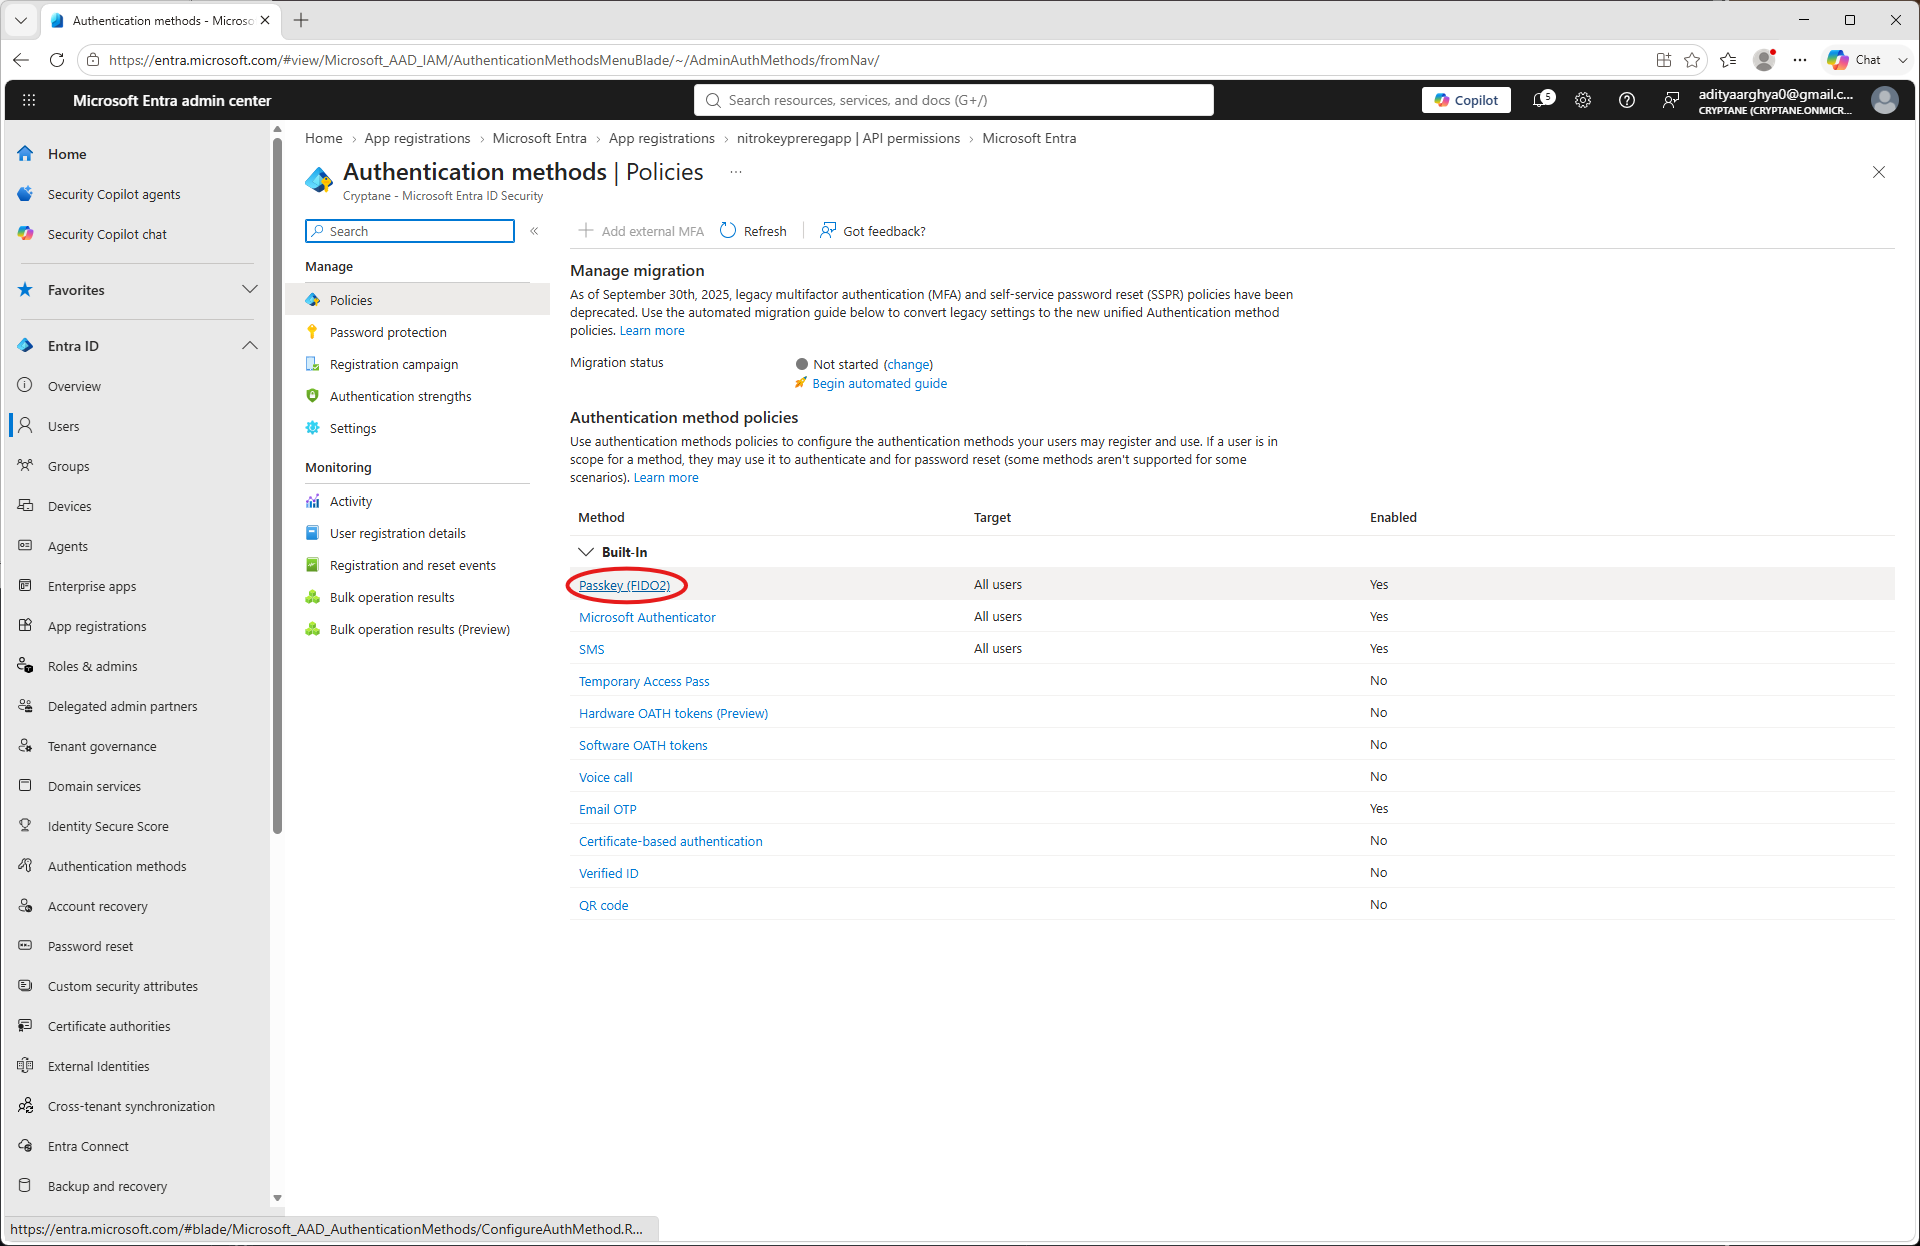Open Settings in Manage menu
This screenshot has width=1920, height=1246.
(x=353, y=428)
